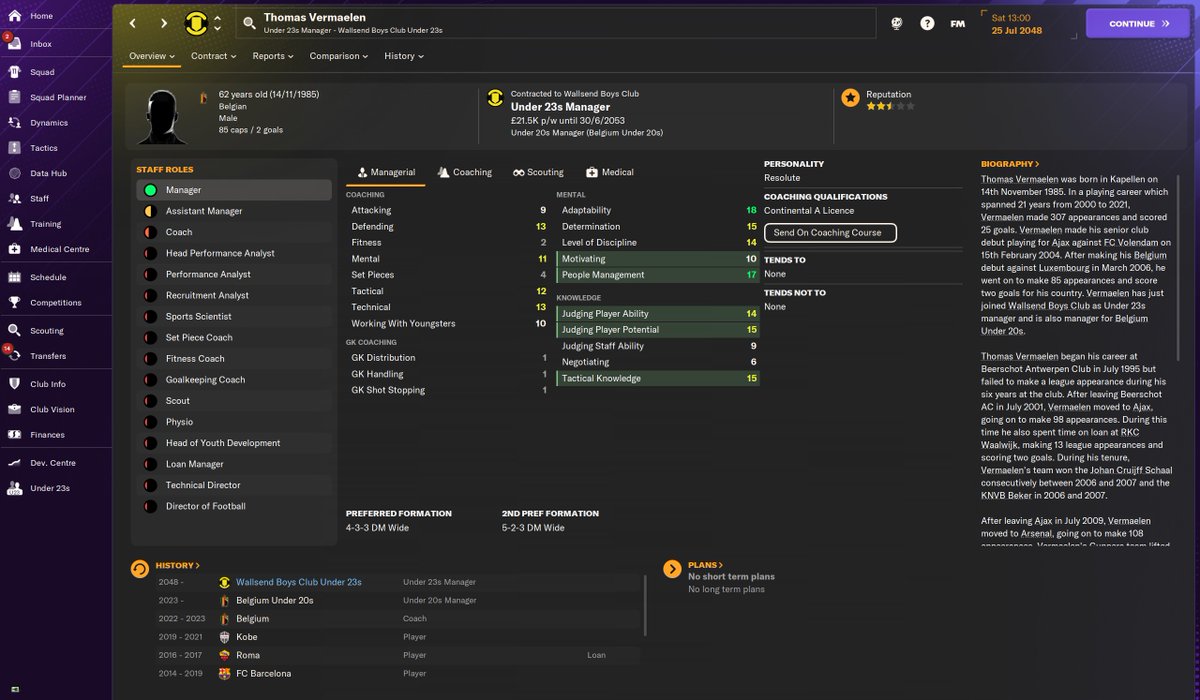Open the Squad Planner sidebar icon
Viewport: 1200px width, 700px height.
(x=14, y=97)
